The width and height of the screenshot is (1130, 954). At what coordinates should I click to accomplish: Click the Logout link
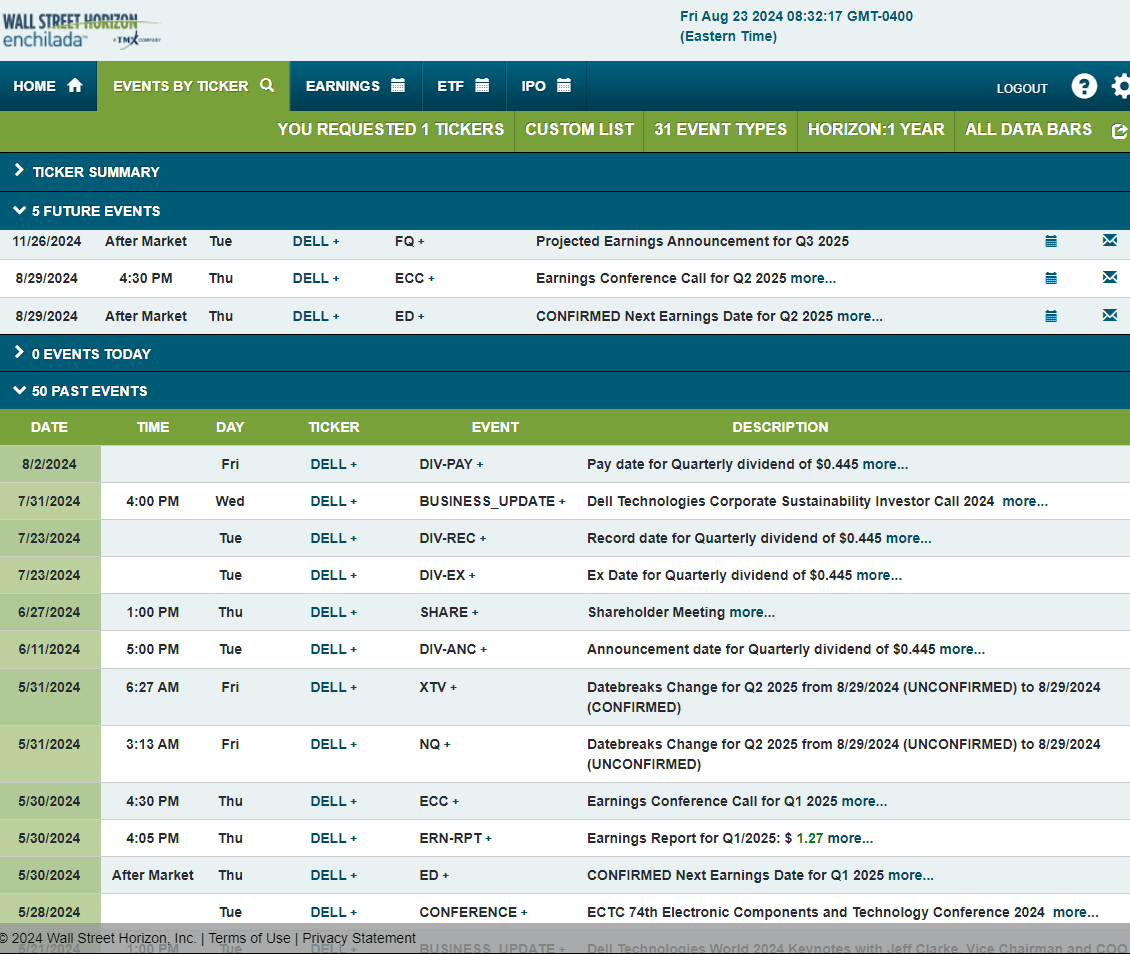coord(1022,89)
